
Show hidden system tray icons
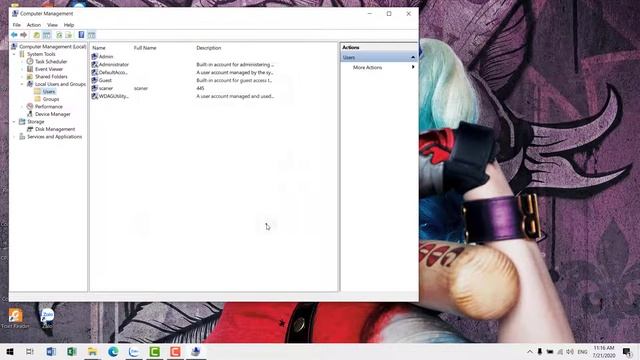529,351
